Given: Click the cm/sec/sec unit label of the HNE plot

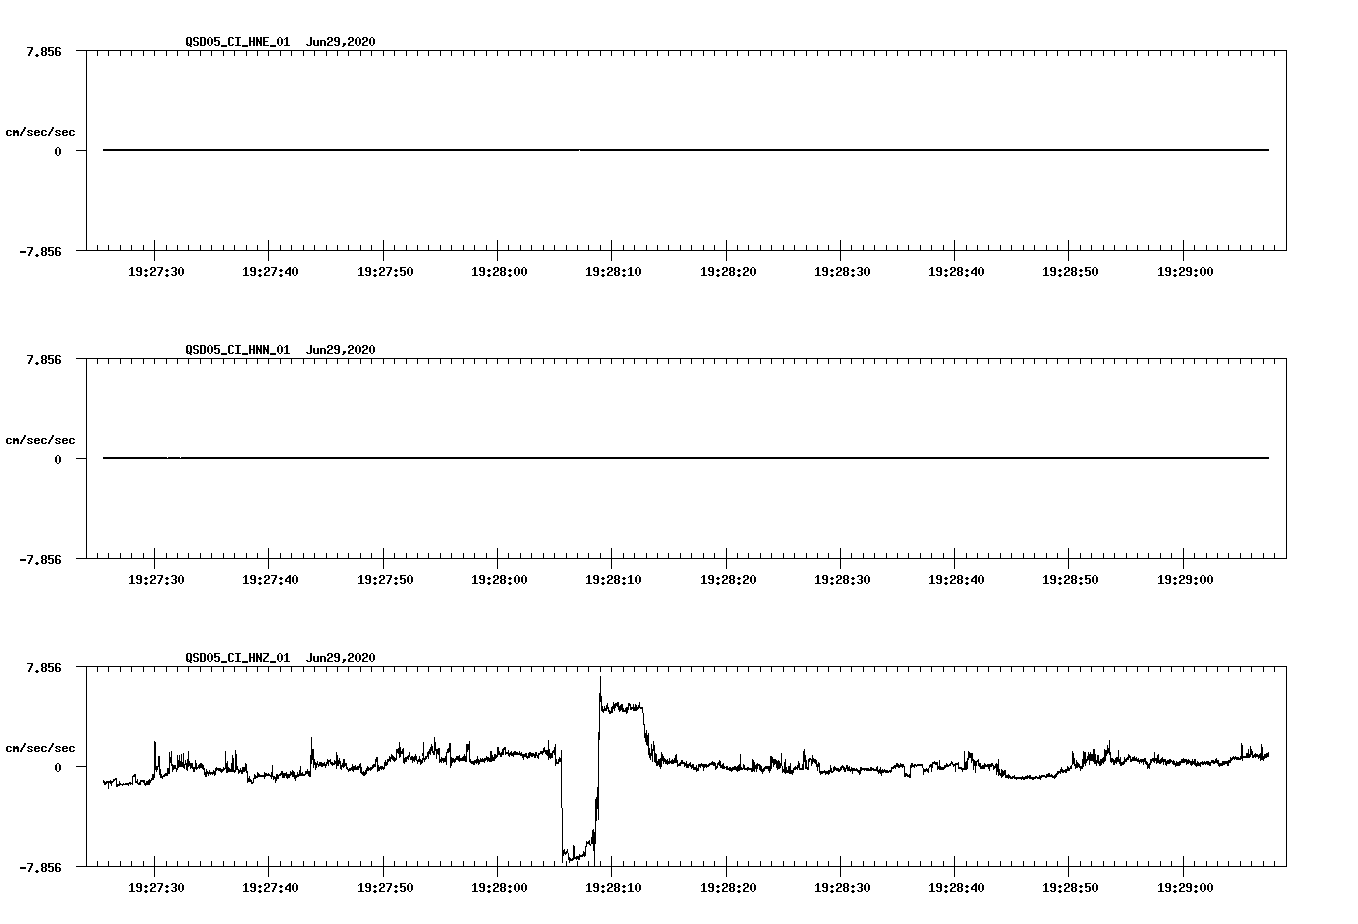Looking at the screenshot, I should point(40,132).
